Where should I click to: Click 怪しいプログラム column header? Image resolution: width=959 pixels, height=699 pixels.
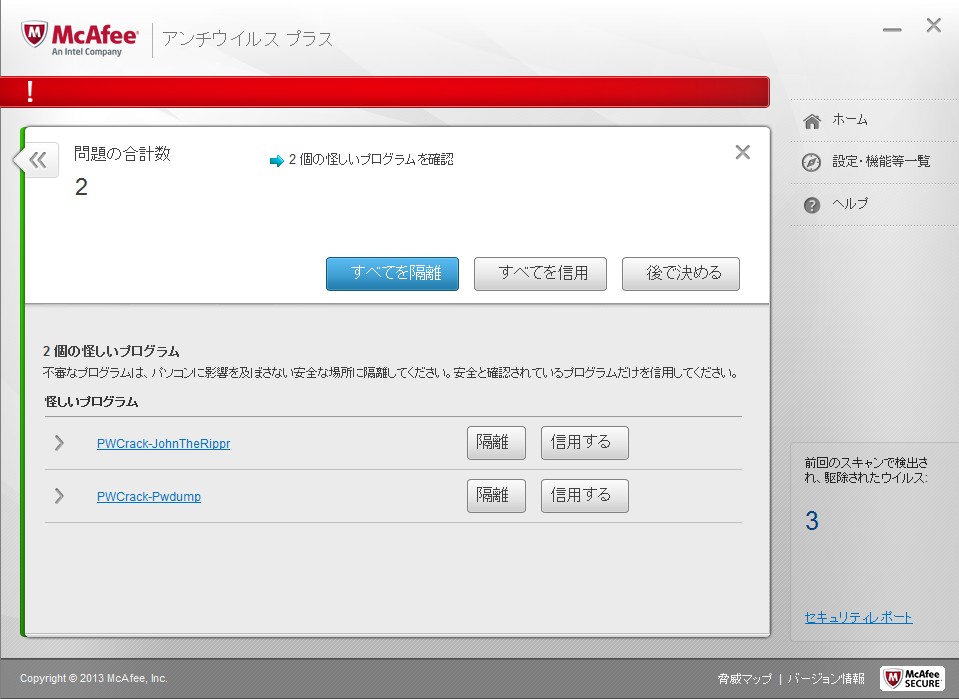[91, 402]
